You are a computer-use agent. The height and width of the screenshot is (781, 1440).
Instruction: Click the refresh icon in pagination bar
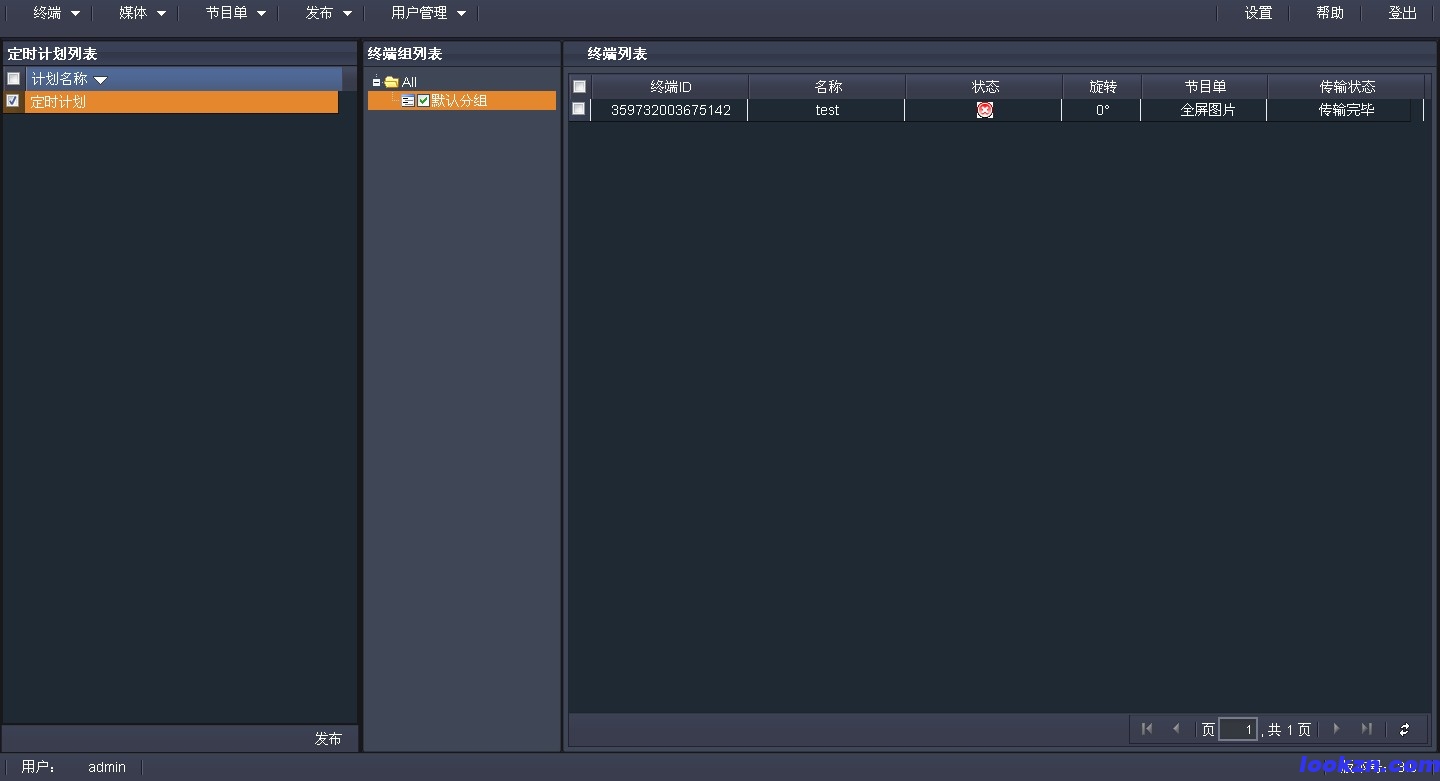pyautogui.click(x=1404, y=730)
